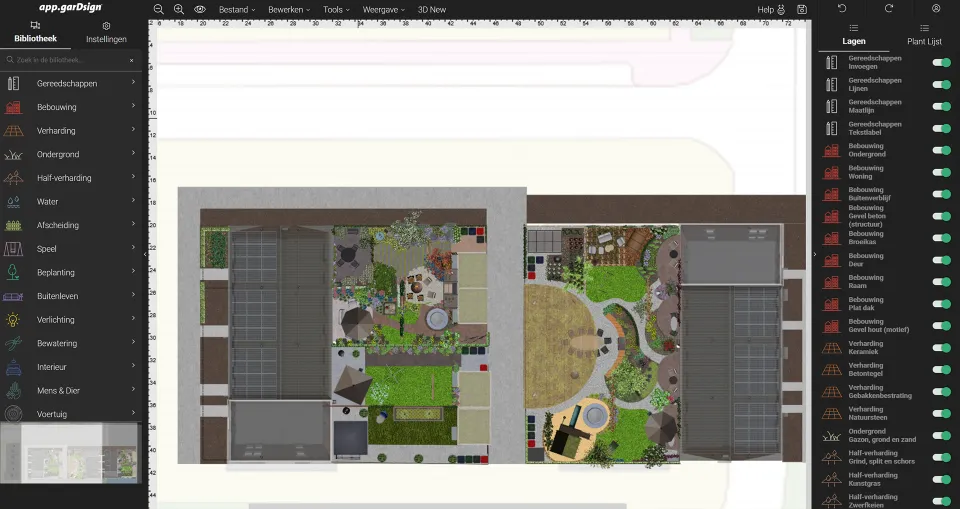This screenshot has height=509, width=960.
Task: Select the Half-verharding icon
Action: [13, 178]
